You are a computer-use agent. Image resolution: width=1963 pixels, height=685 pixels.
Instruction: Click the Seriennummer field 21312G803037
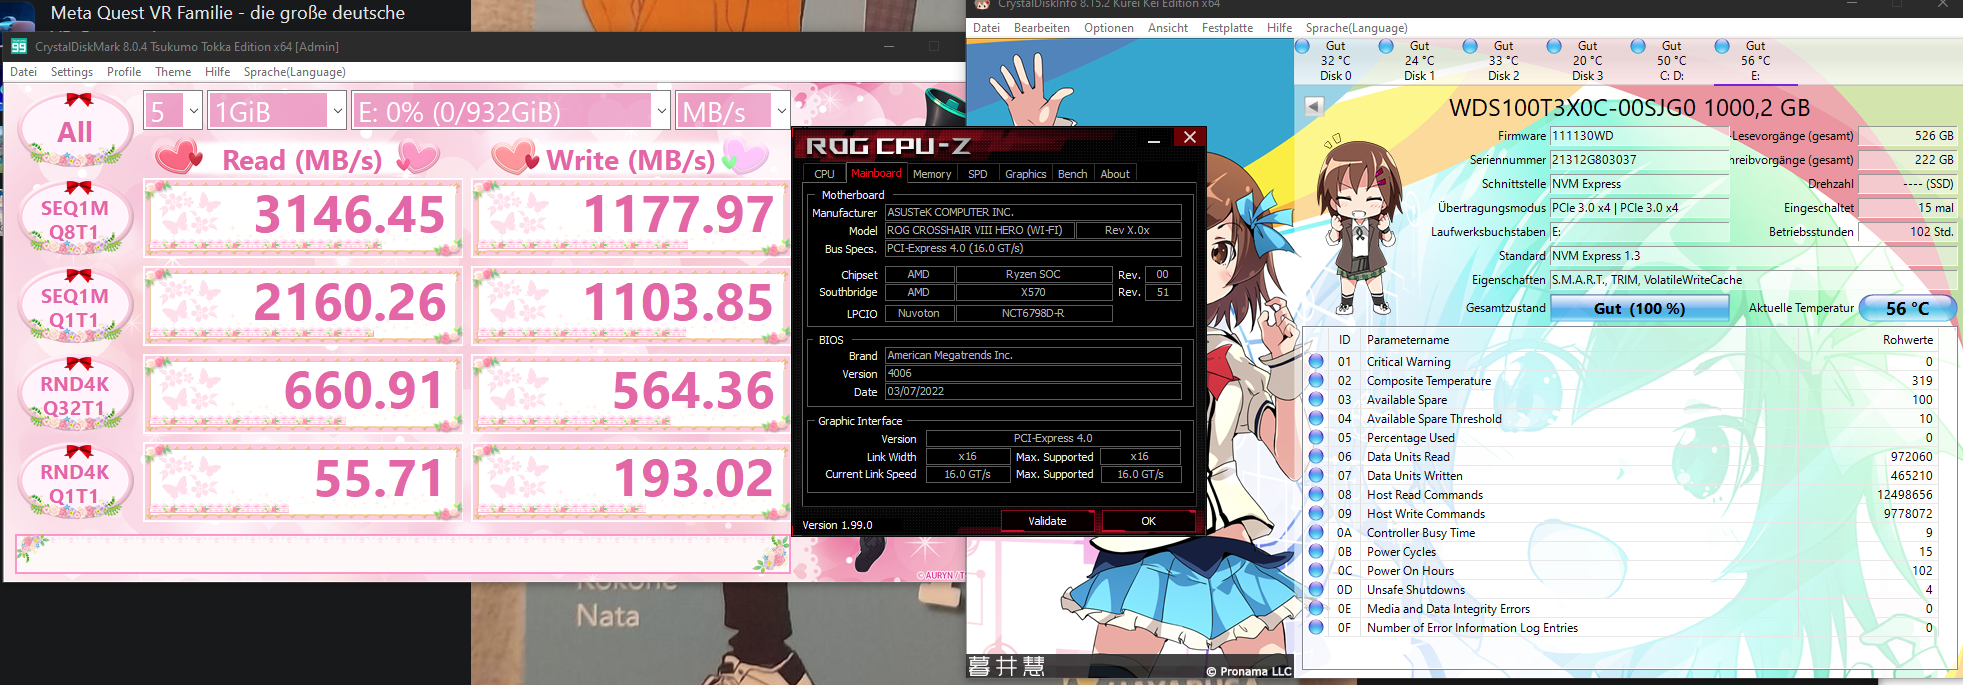coord(1639,160)
